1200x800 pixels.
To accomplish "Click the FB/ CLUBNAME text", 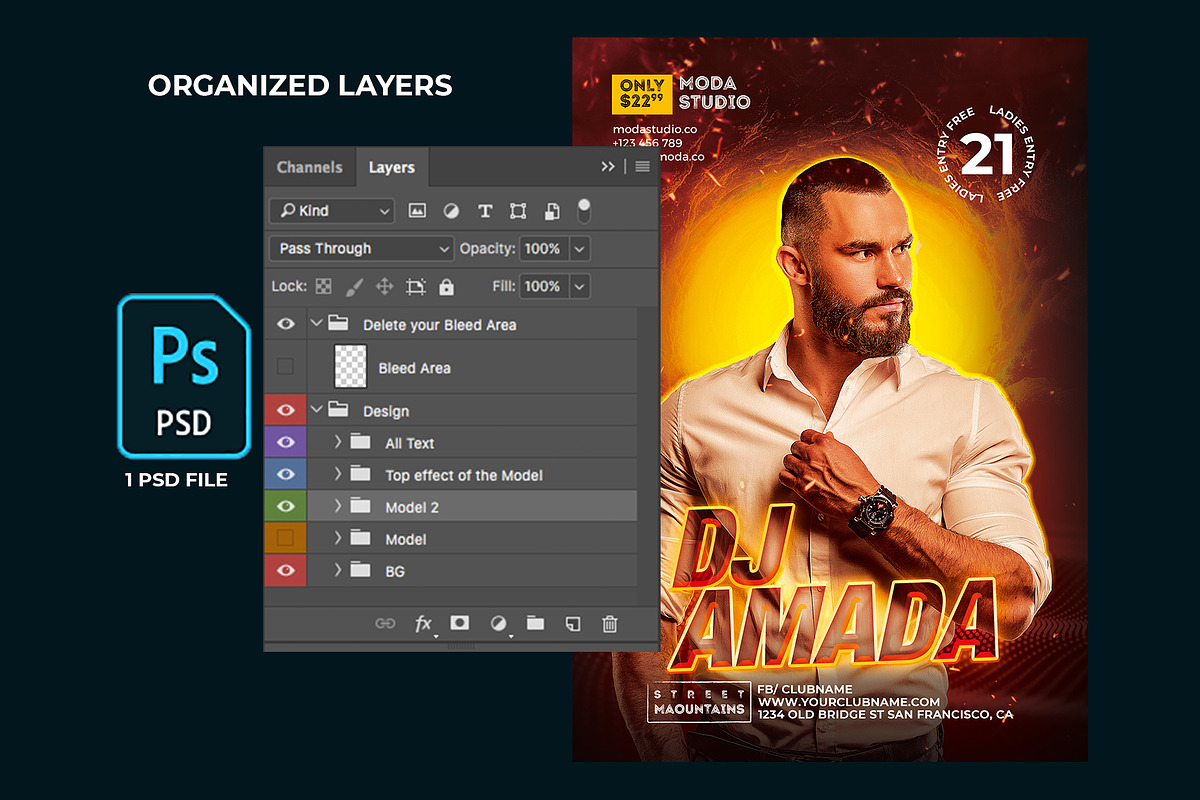I will tap(805, 688).
